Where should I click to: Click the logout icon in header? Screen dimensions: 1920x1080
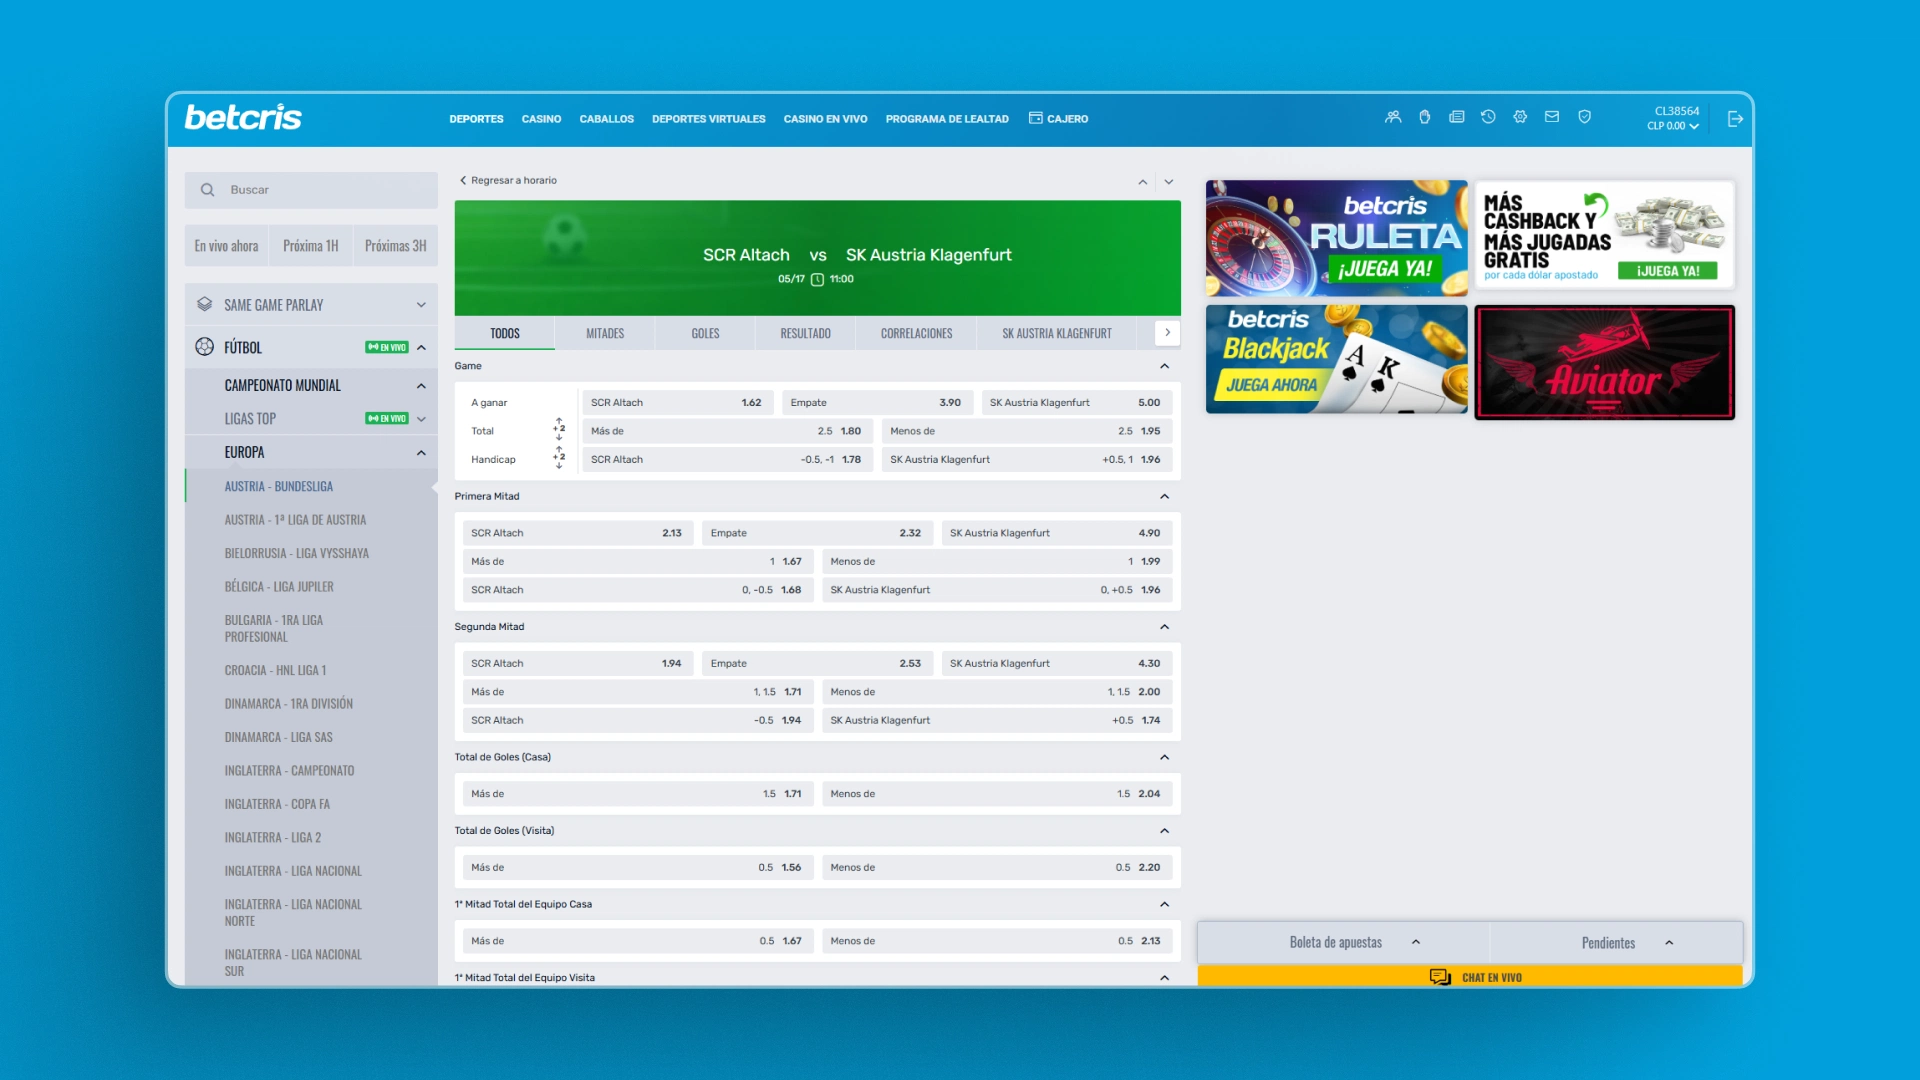point(1735,119)
